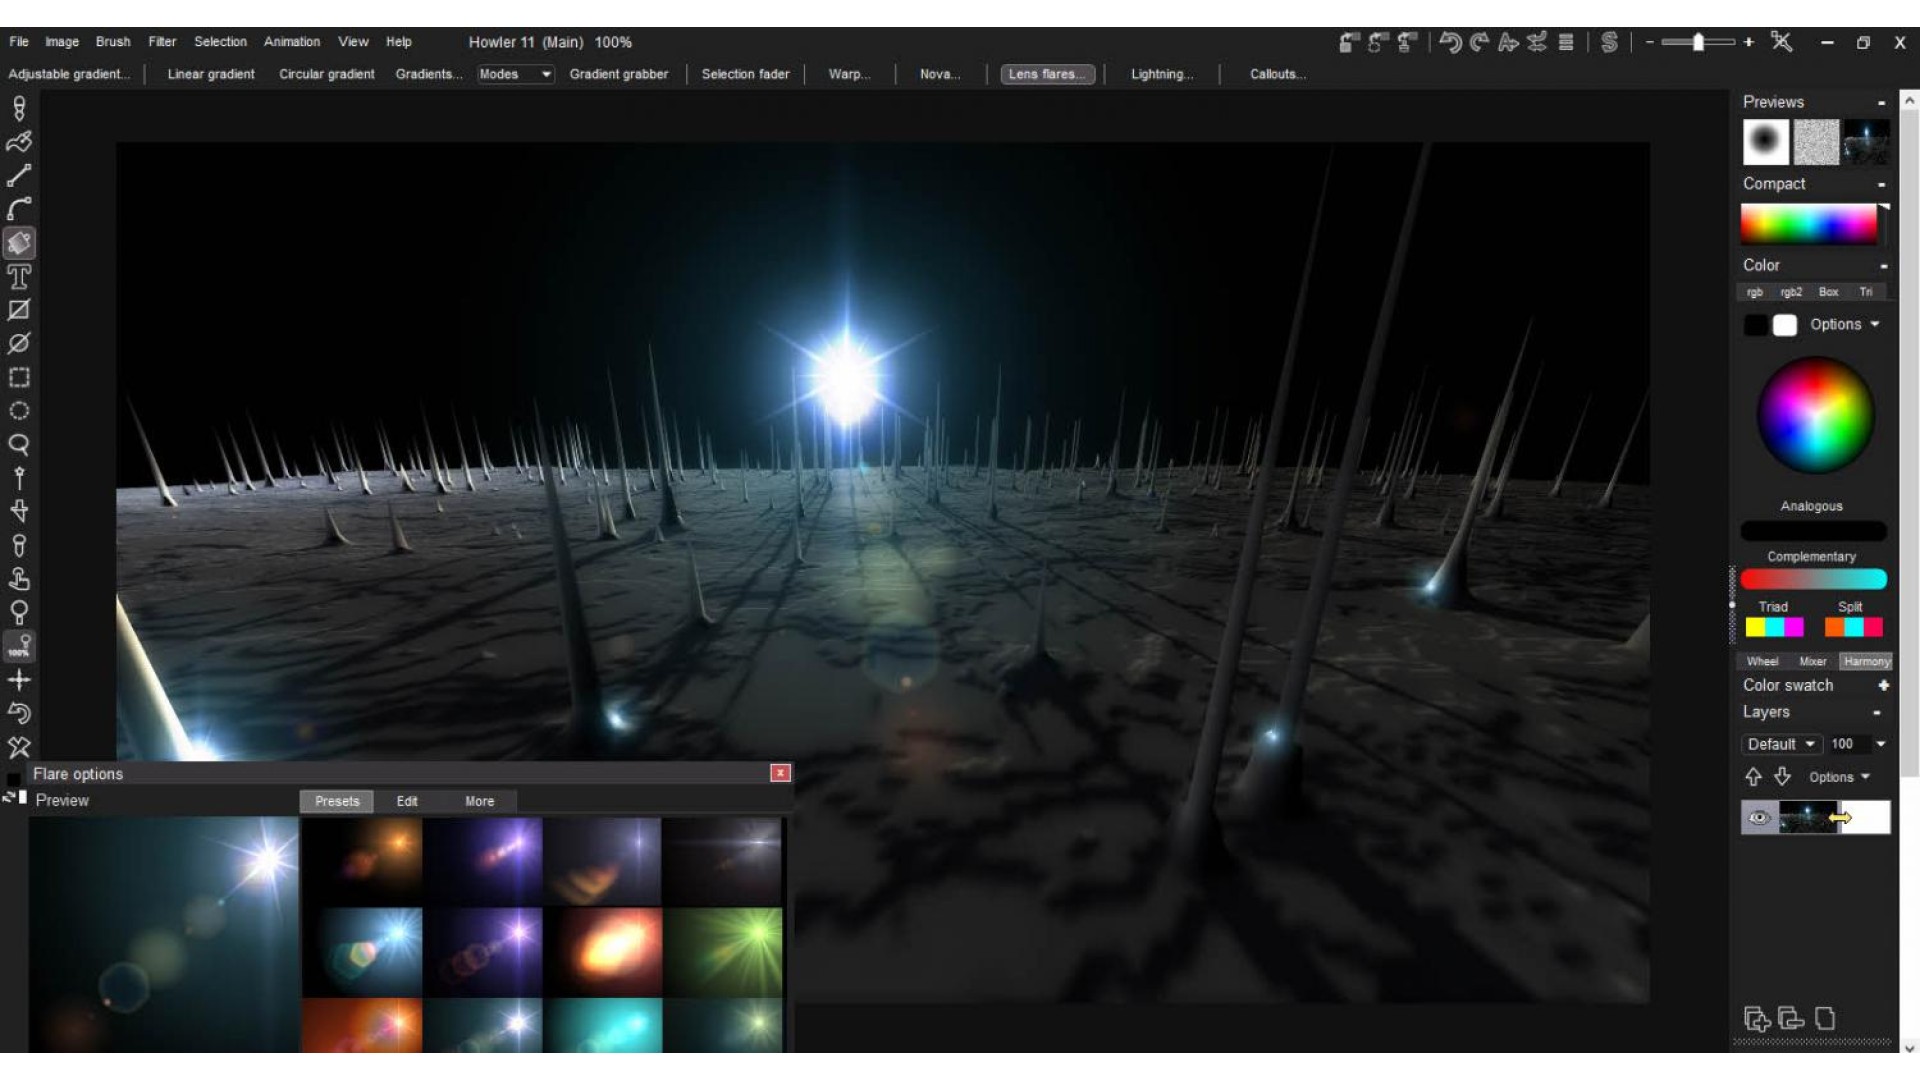Select the line drawing tool
The height and width of the screenshot is (1080, 1920).
coord(19,176)
